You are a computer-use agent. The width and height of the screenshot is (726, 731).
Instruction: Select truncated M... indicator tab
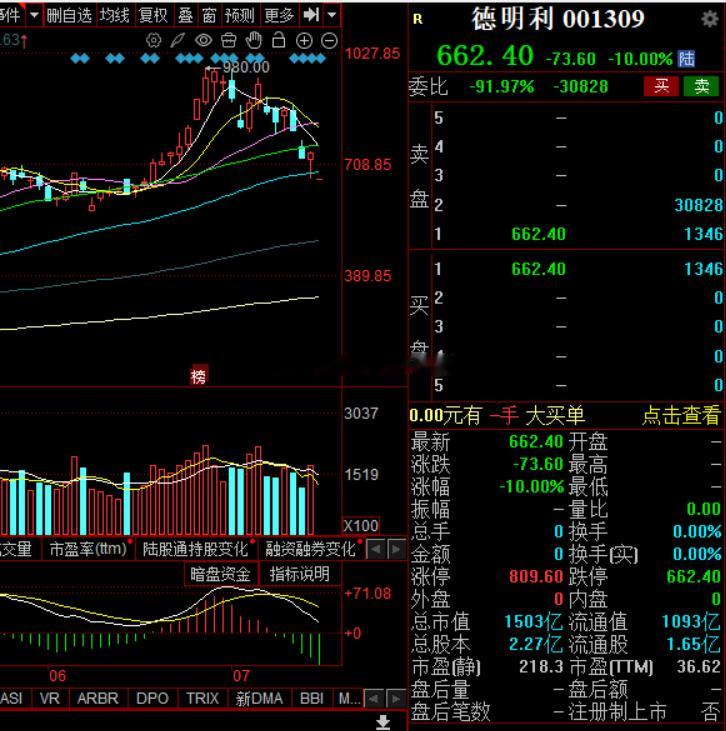click(349, 698)
